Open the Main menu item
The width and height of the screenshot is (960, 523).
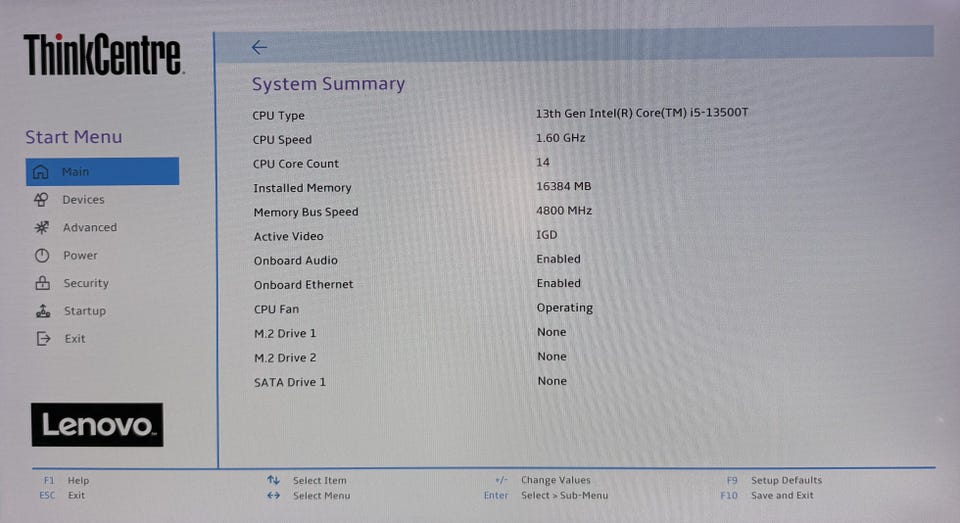[x=102, y=171]
